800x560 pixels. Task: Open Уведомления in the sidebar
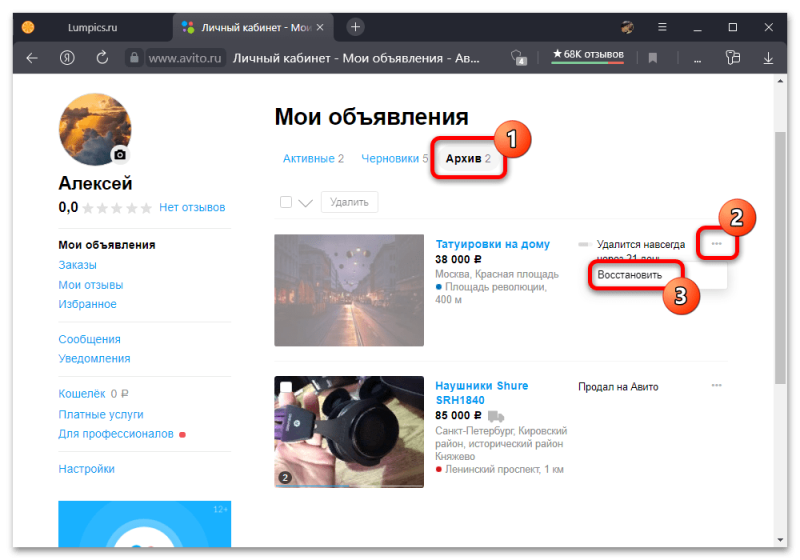tap(94, 359)
